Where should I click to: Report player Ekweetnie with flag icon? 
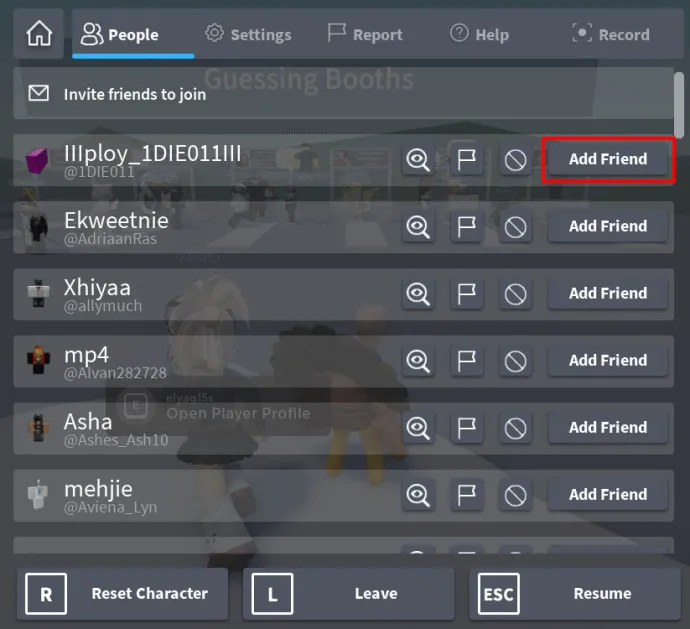(466, 227)
